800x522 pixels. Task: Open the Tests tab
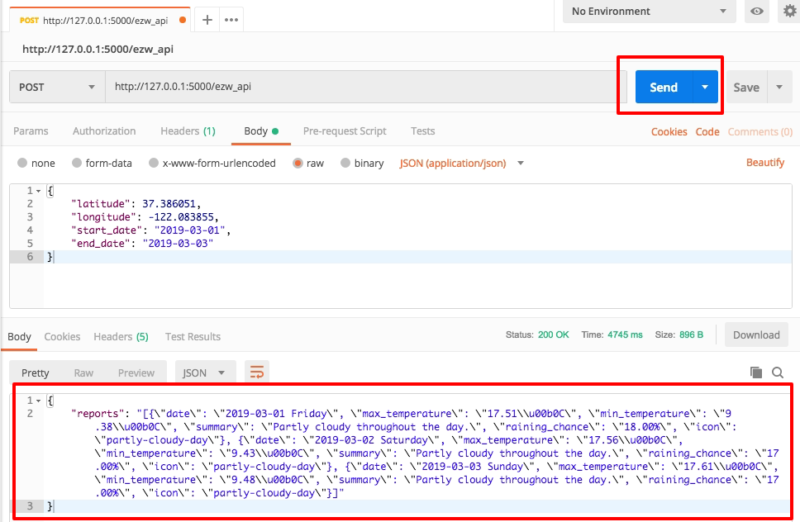[x=423, y=131]
